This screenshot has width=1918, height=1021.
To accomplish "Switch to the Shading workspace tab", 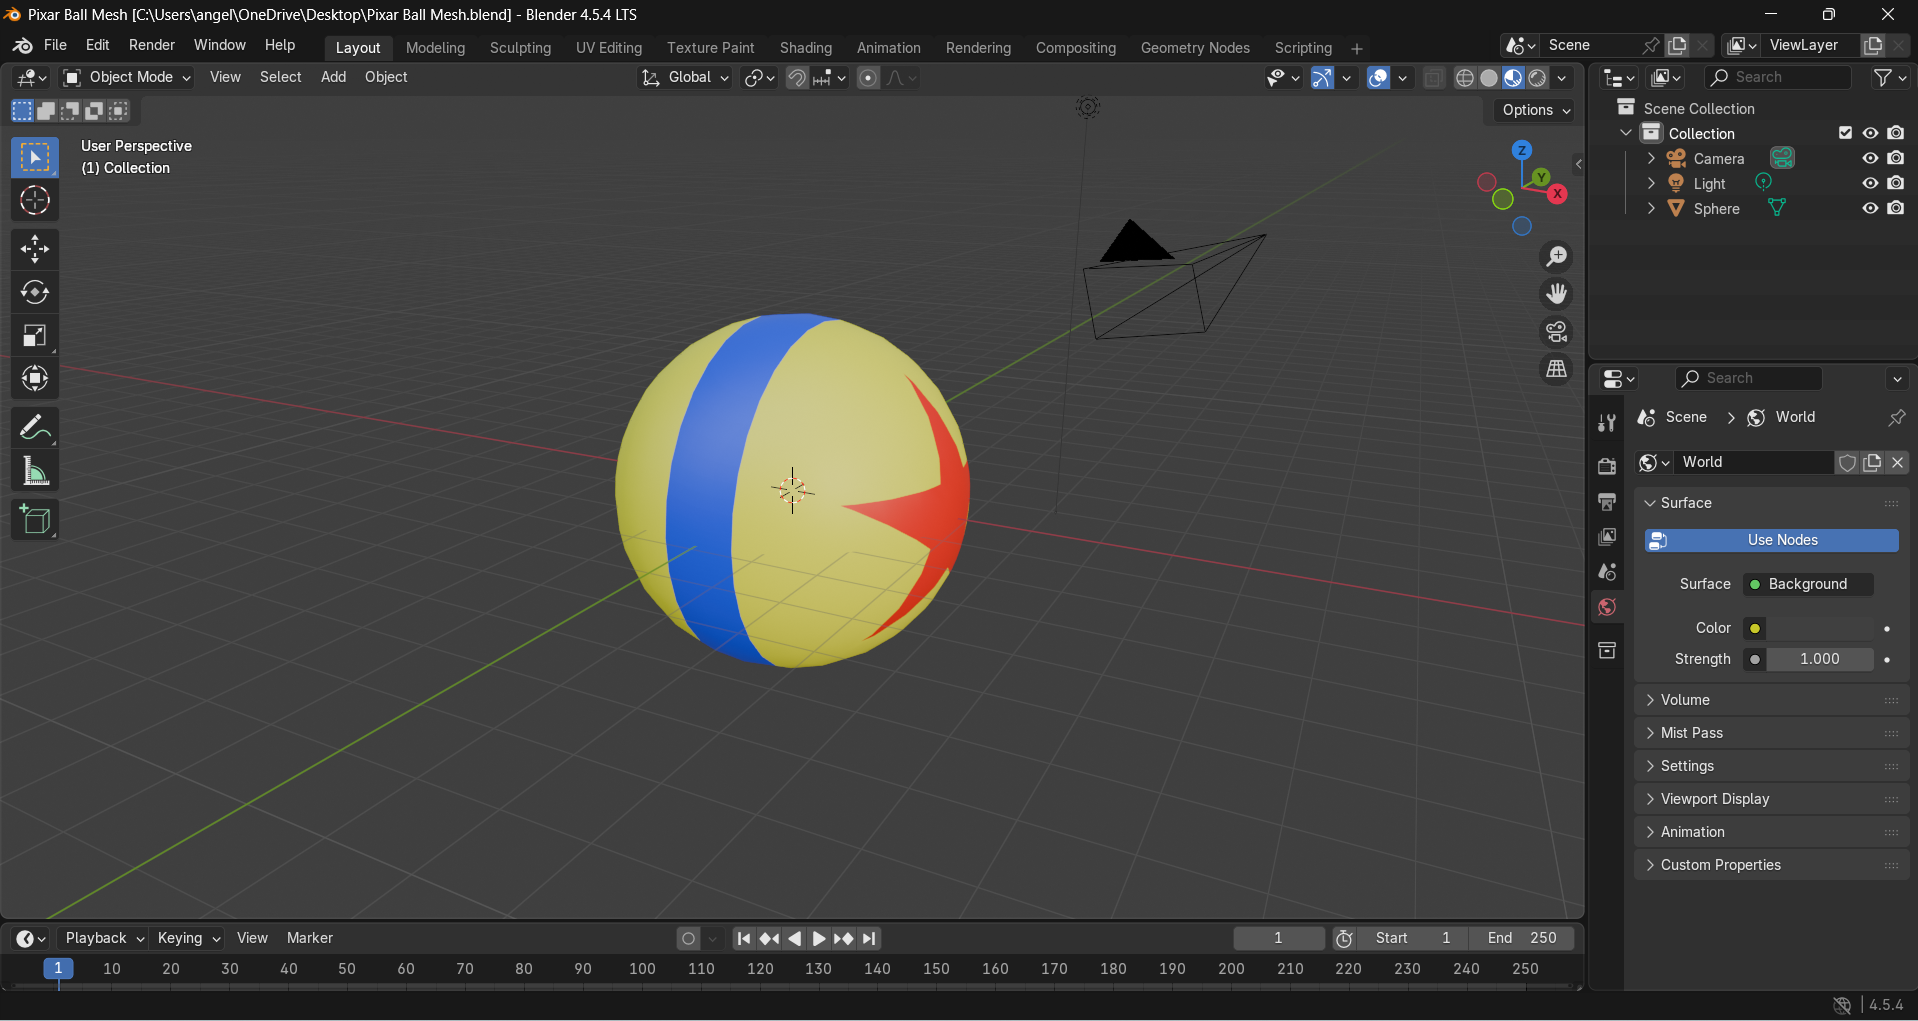I will pos(805,47).
